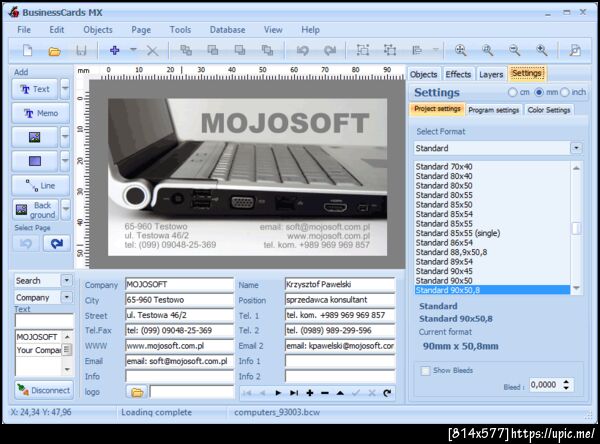The image size is (600, 444).
Task: Delete record with the minus icon
Action: tap(325, 393)
